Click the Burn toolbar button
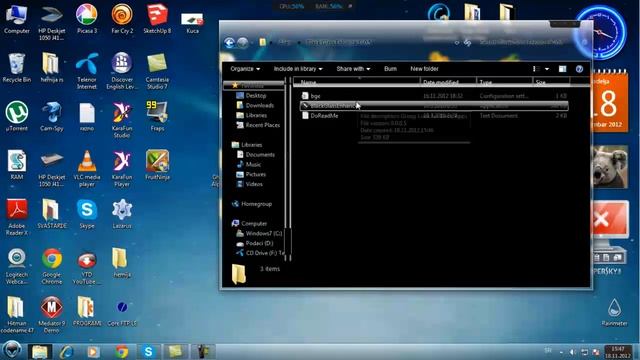Viewport: 640px width, 360px height. click(390, 69)
